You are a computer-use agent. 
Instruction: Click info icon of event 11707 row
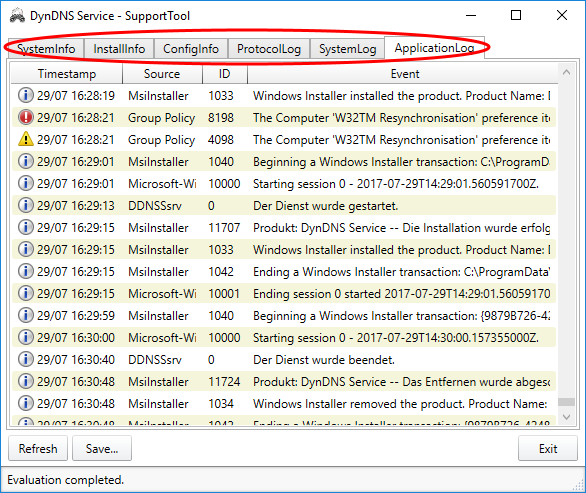[x=26, y=227]
